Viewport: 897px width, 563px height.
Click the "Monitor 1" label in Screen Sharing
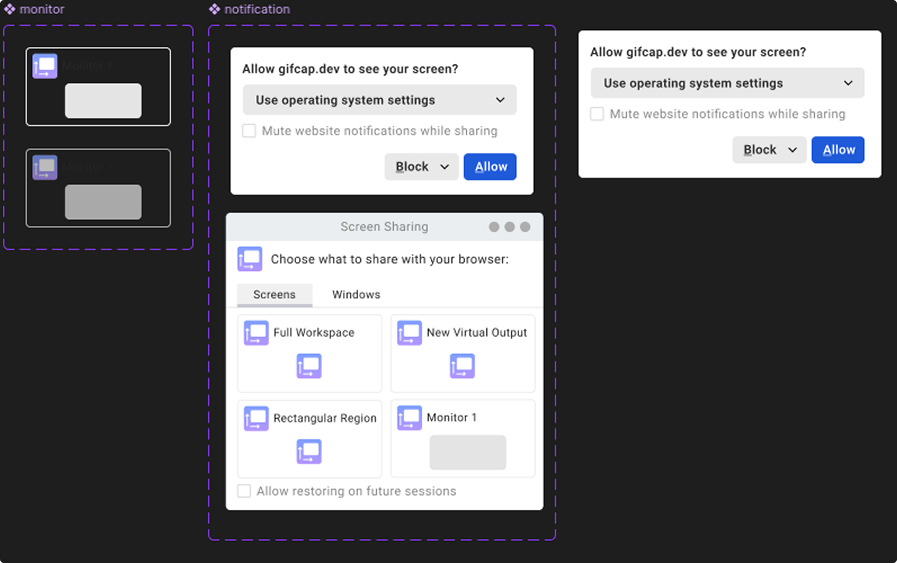tap(452, 418)
